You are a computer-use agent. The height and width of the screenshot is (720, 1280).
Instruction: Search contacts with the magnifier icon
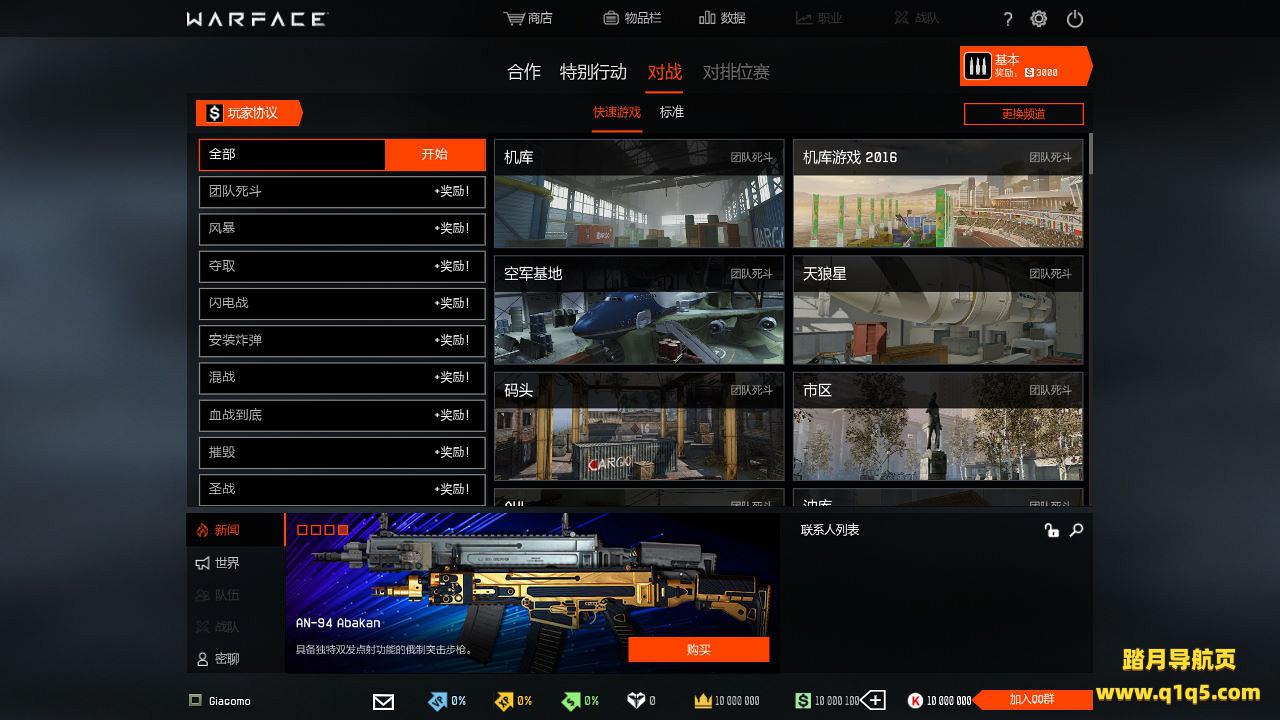click(1076, 530)
